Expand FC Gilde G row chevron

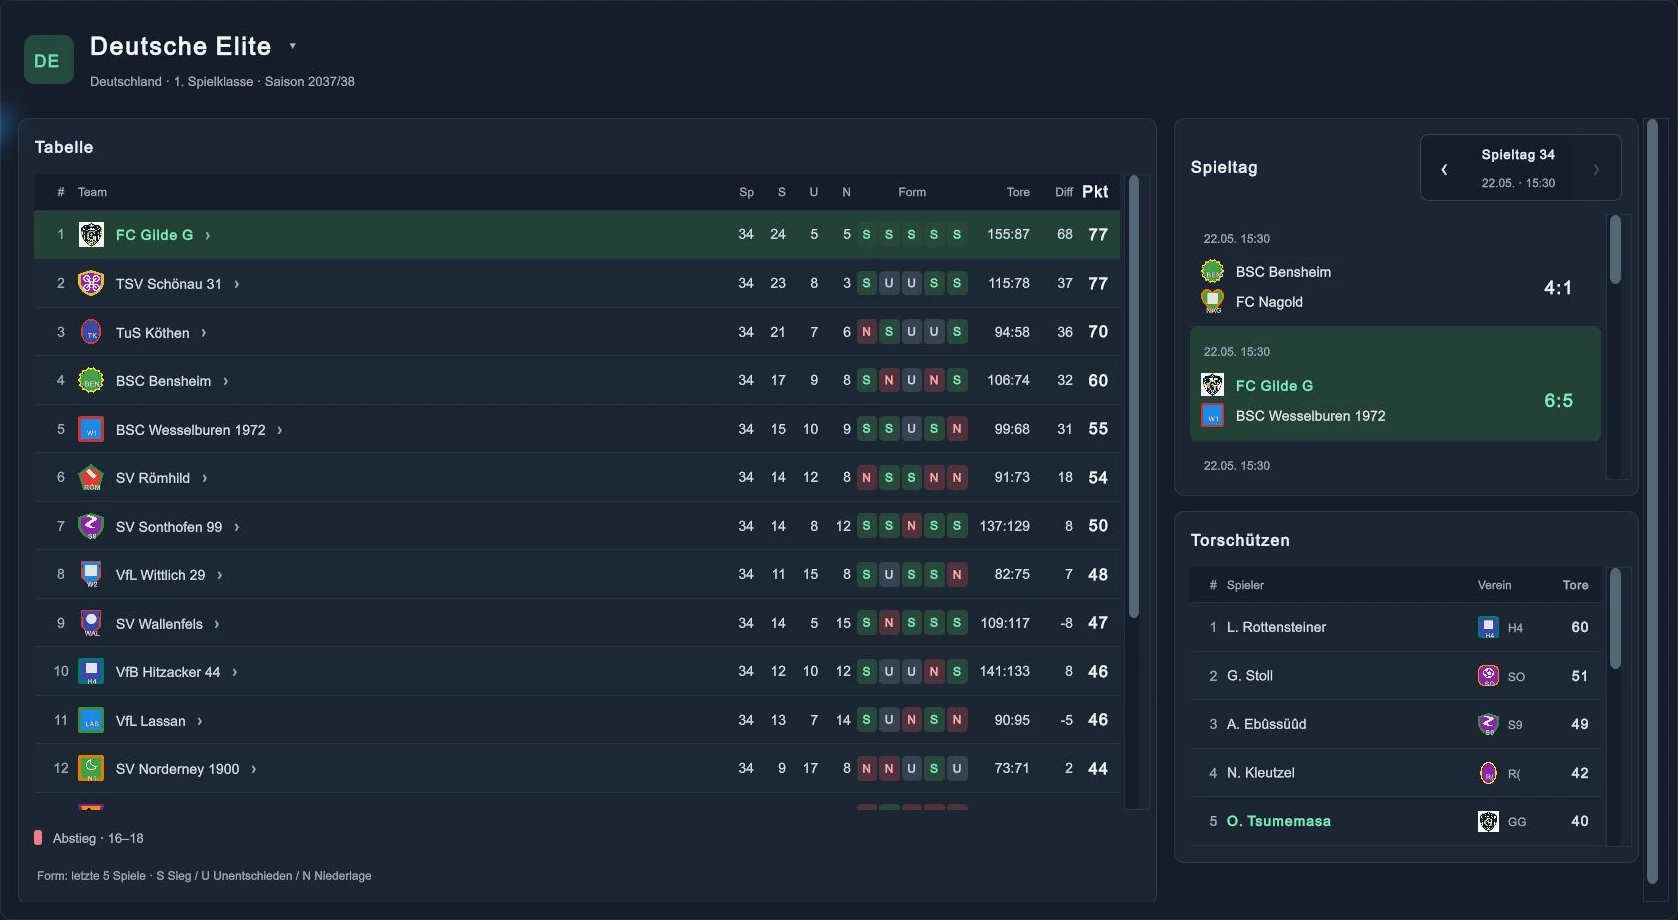point(208,235)
